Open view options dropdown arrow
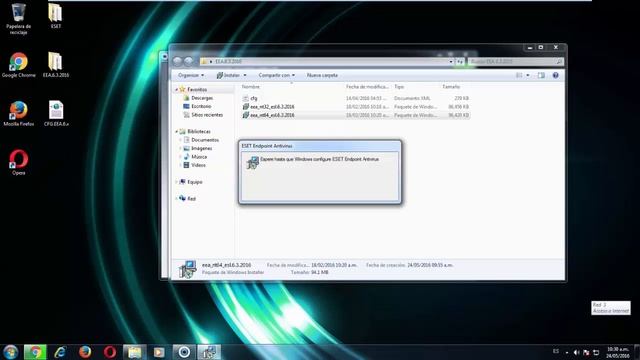This screenshot has height=360, width=640. [528, 75]
